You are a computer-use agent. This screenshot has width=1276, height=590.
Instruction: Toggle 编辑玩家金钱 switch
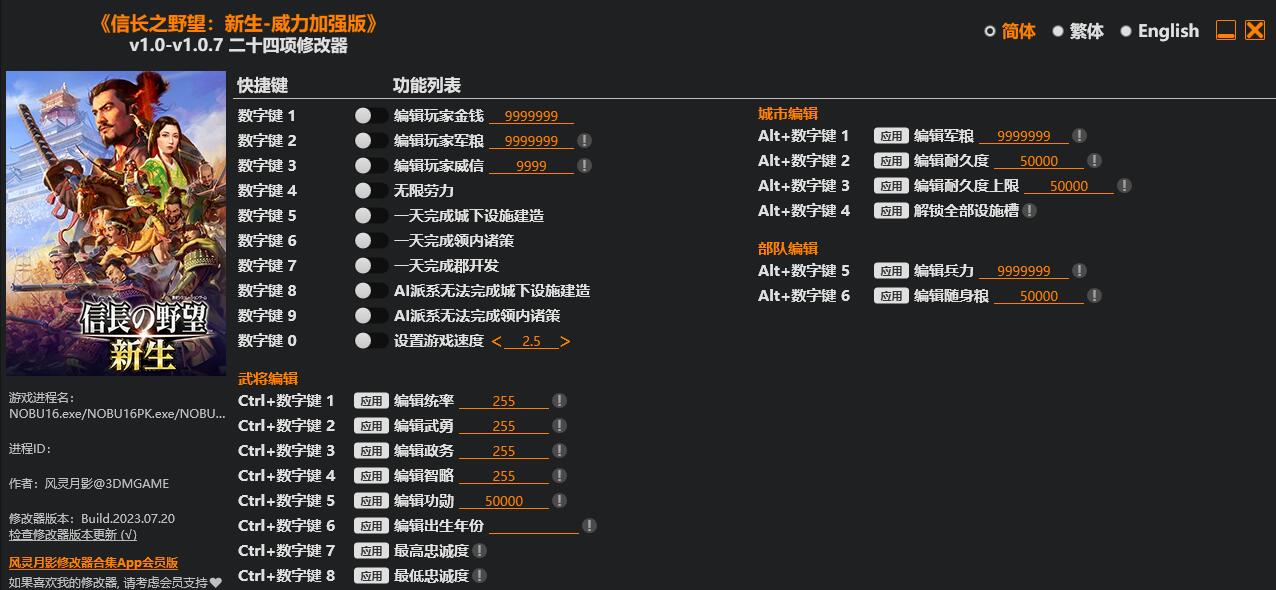click(x=370, y=116)
